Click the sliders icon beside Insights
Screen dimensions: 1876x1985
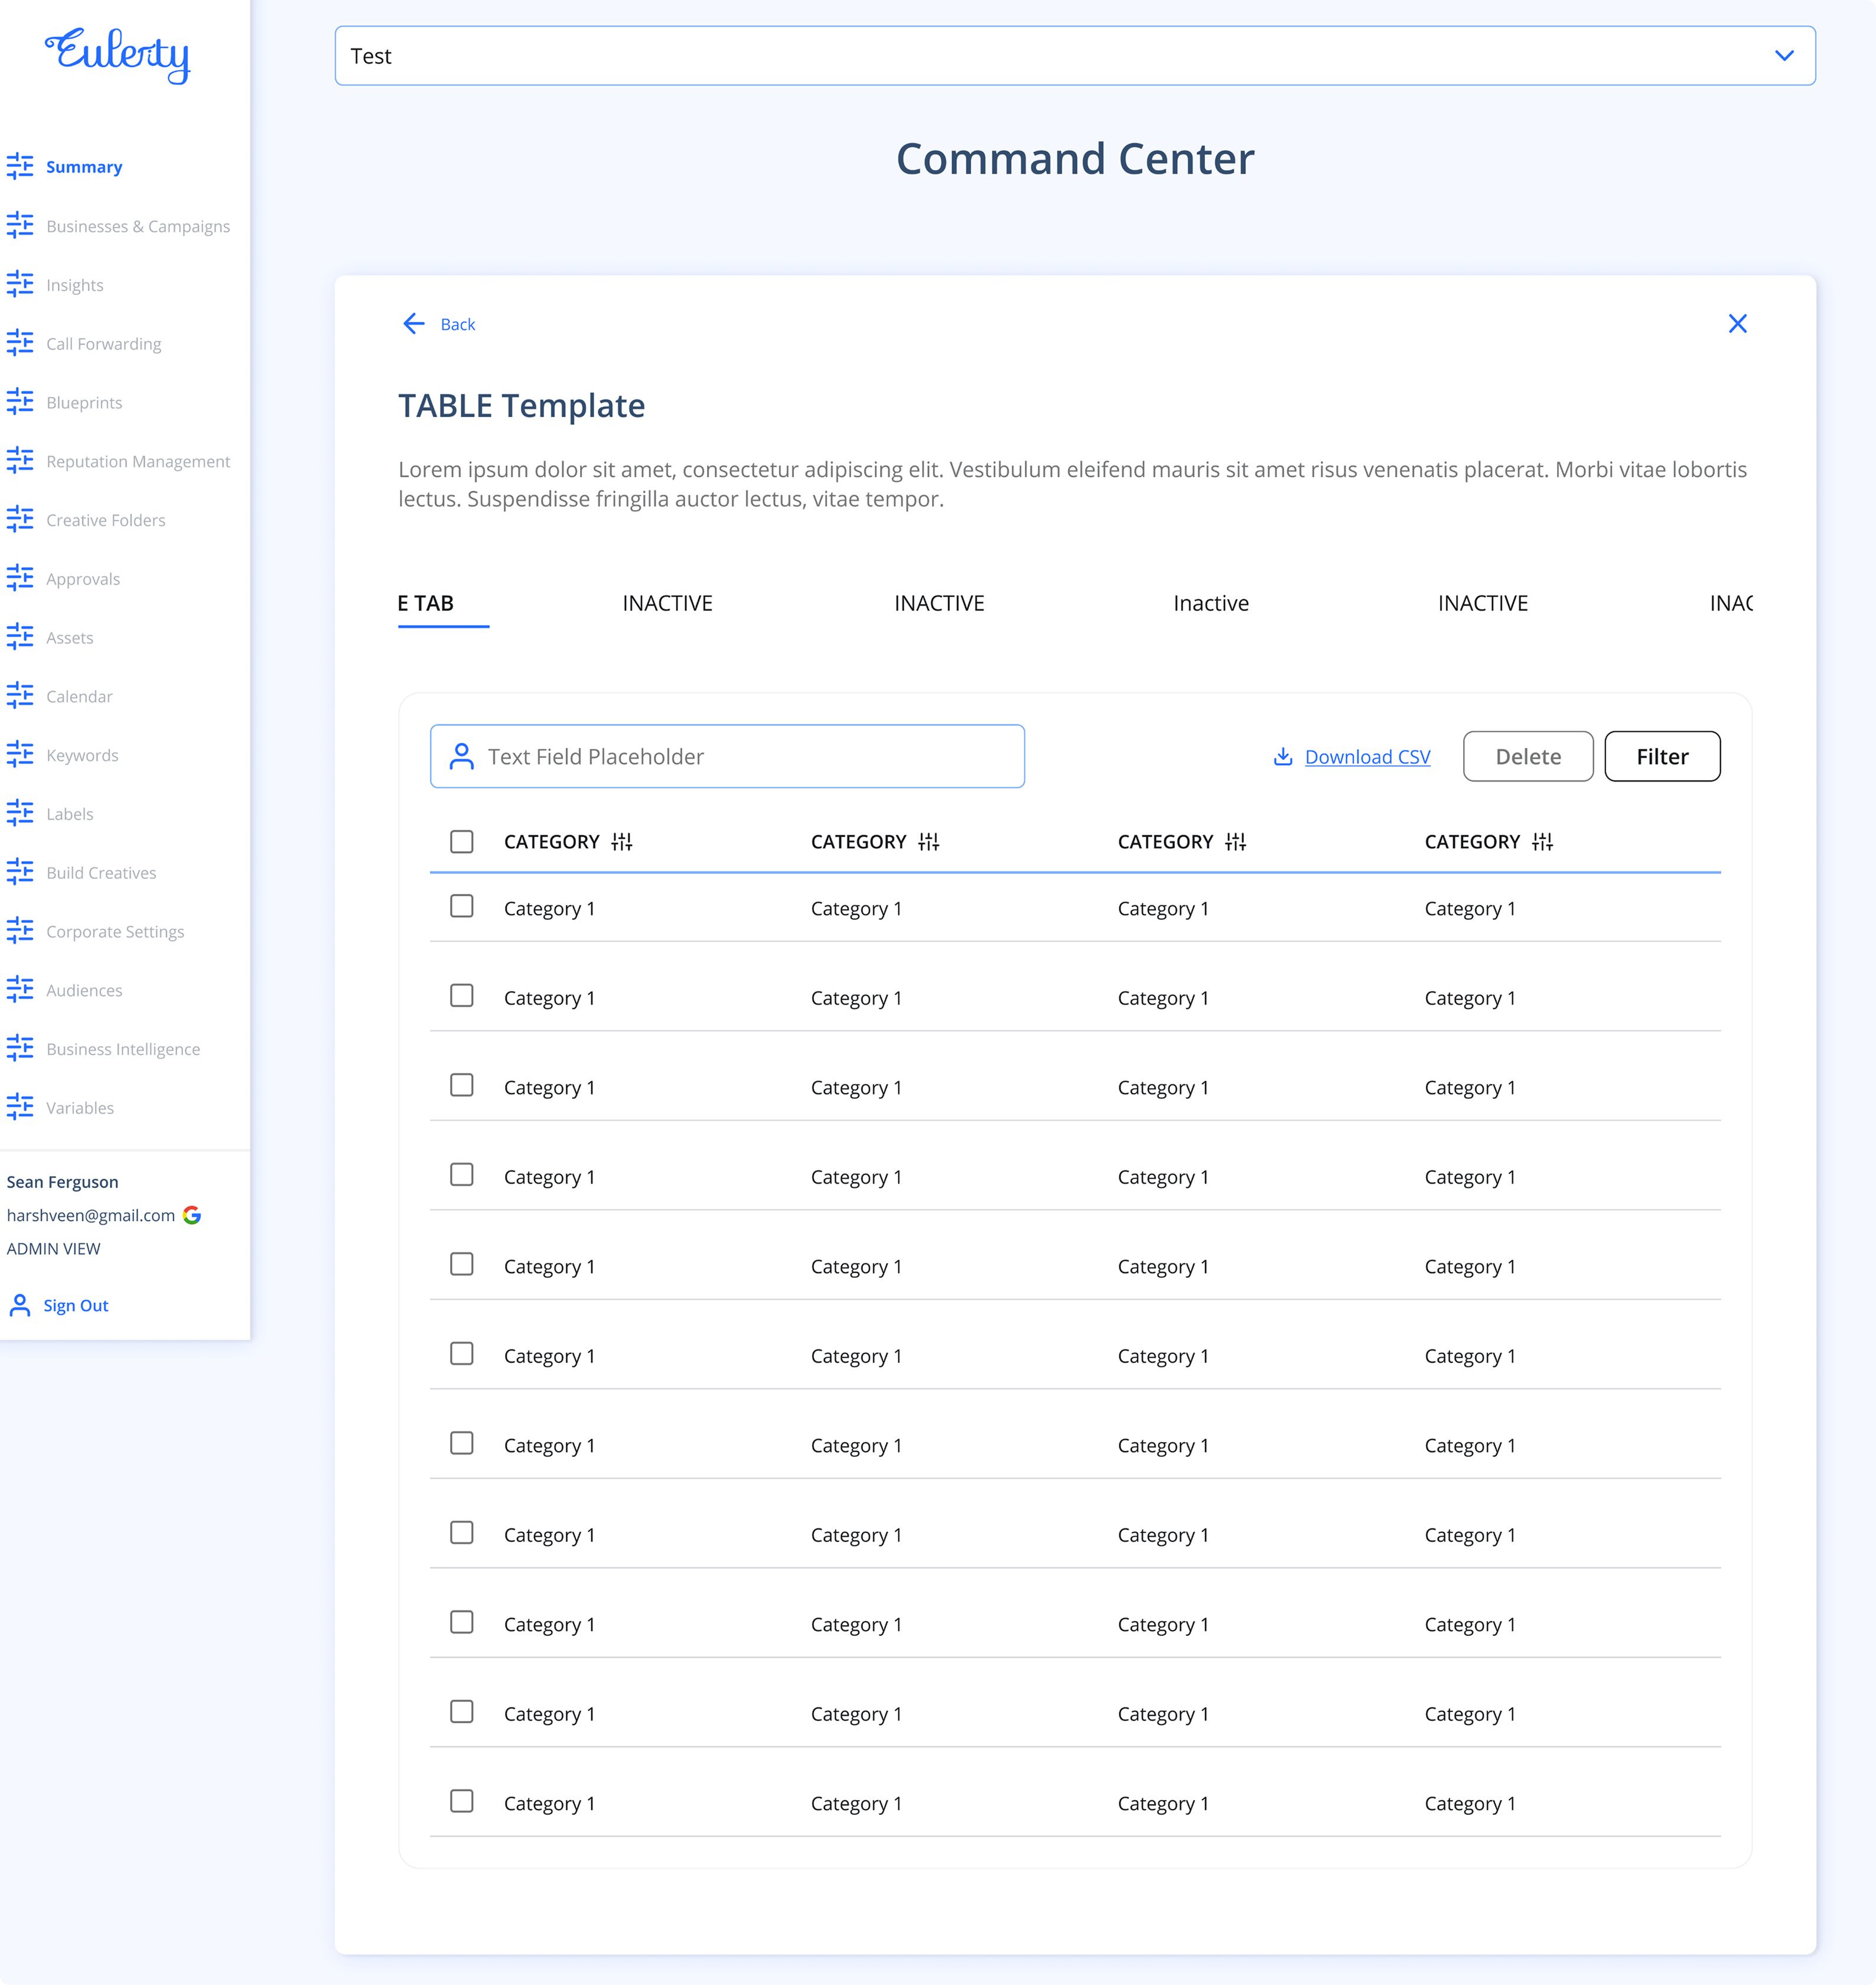tap(20, 285)
